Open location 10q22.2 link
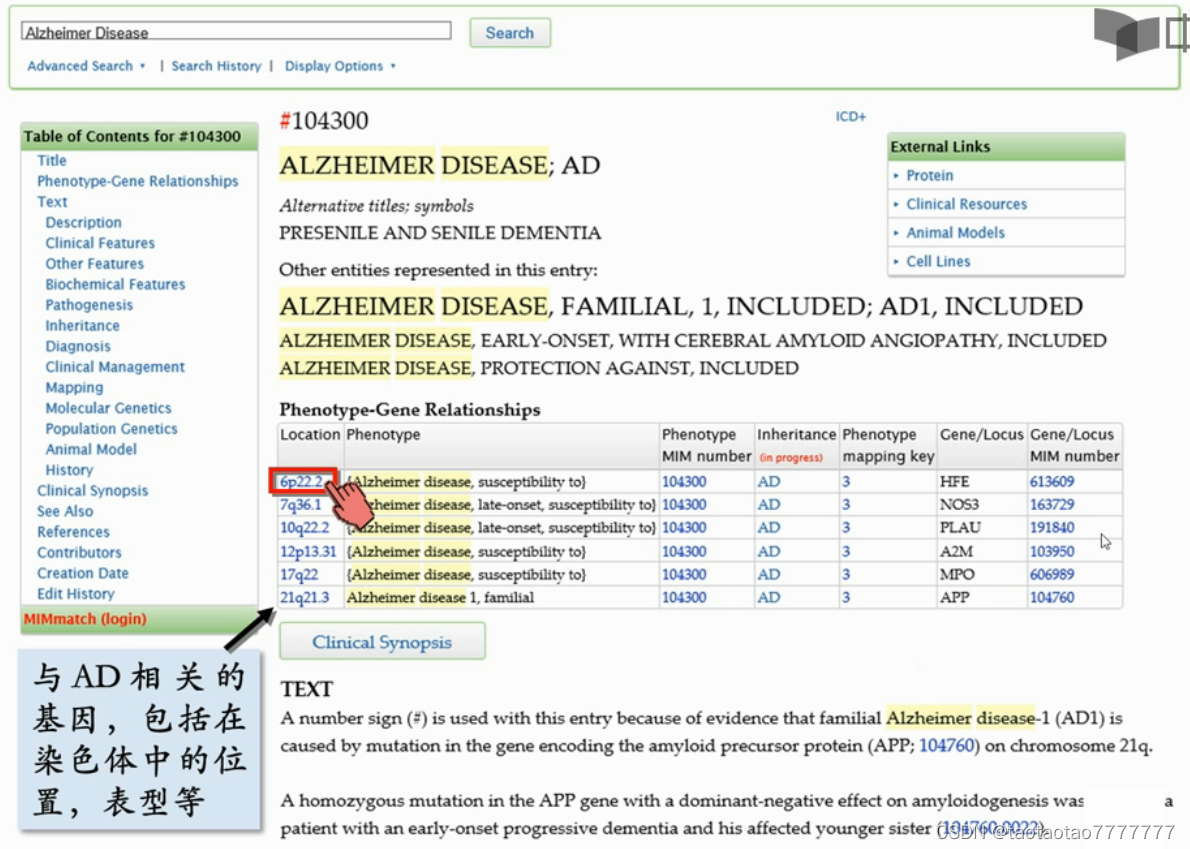Screen dimensions: 1190x849 click(x=304, y=527)
